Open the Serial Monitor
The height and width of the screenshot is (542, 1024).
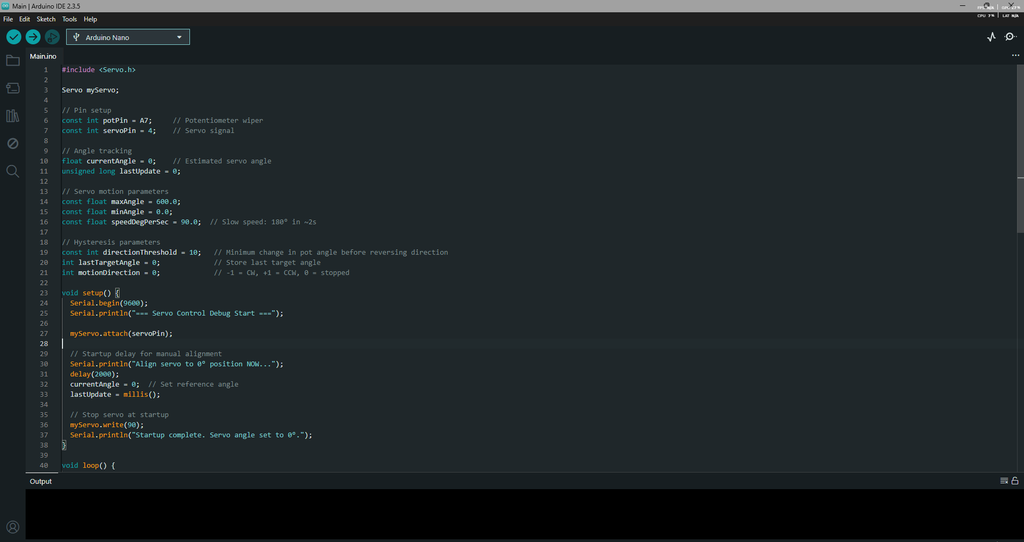coord(1010,37)
